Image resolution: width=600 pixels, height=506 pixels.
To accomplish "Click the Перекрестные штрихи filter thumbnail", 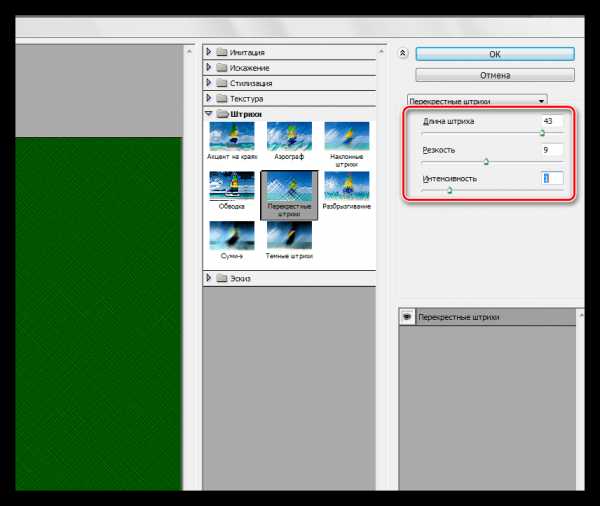I will pyautogui.click(x=288, y=186).
